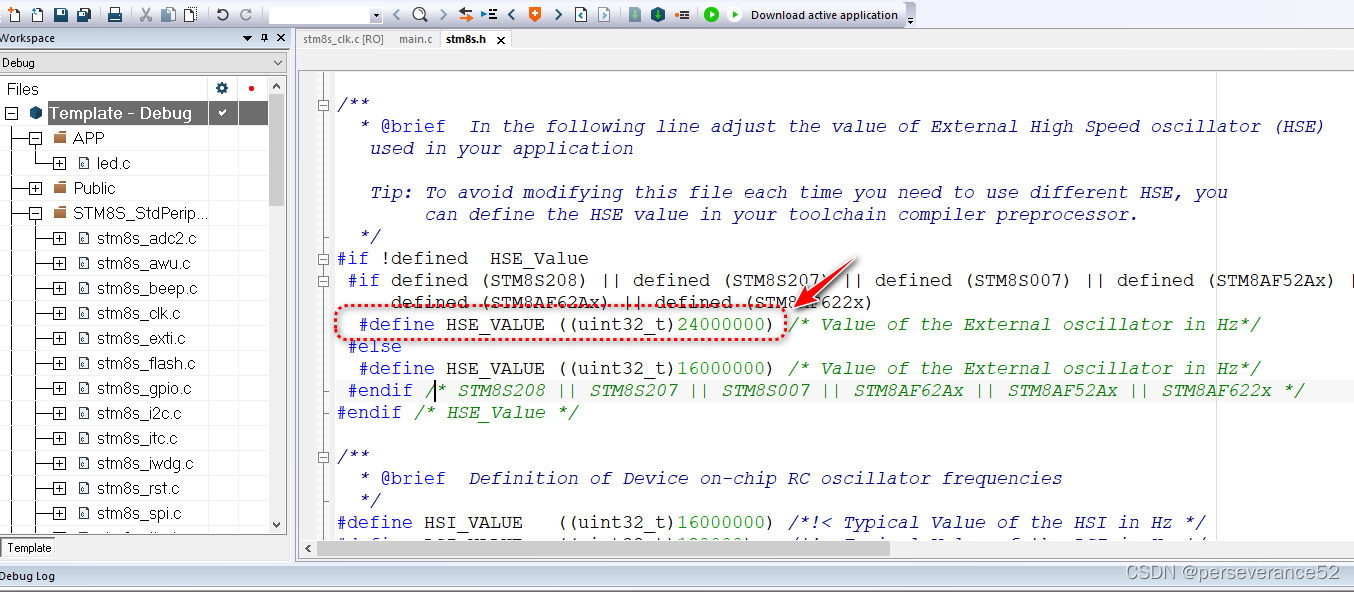Toggle checkmark for Template - Debug

222,114
